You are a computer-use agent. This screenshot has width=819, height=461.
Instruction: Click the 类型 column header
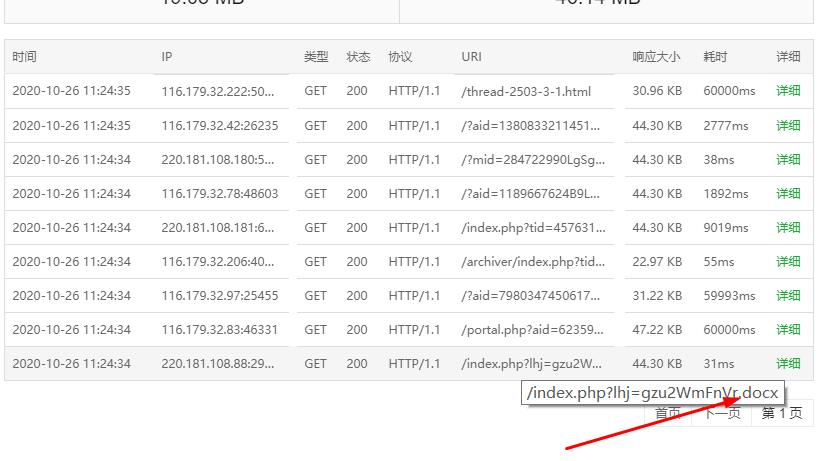pyautogui.click(x=316, y=56)
